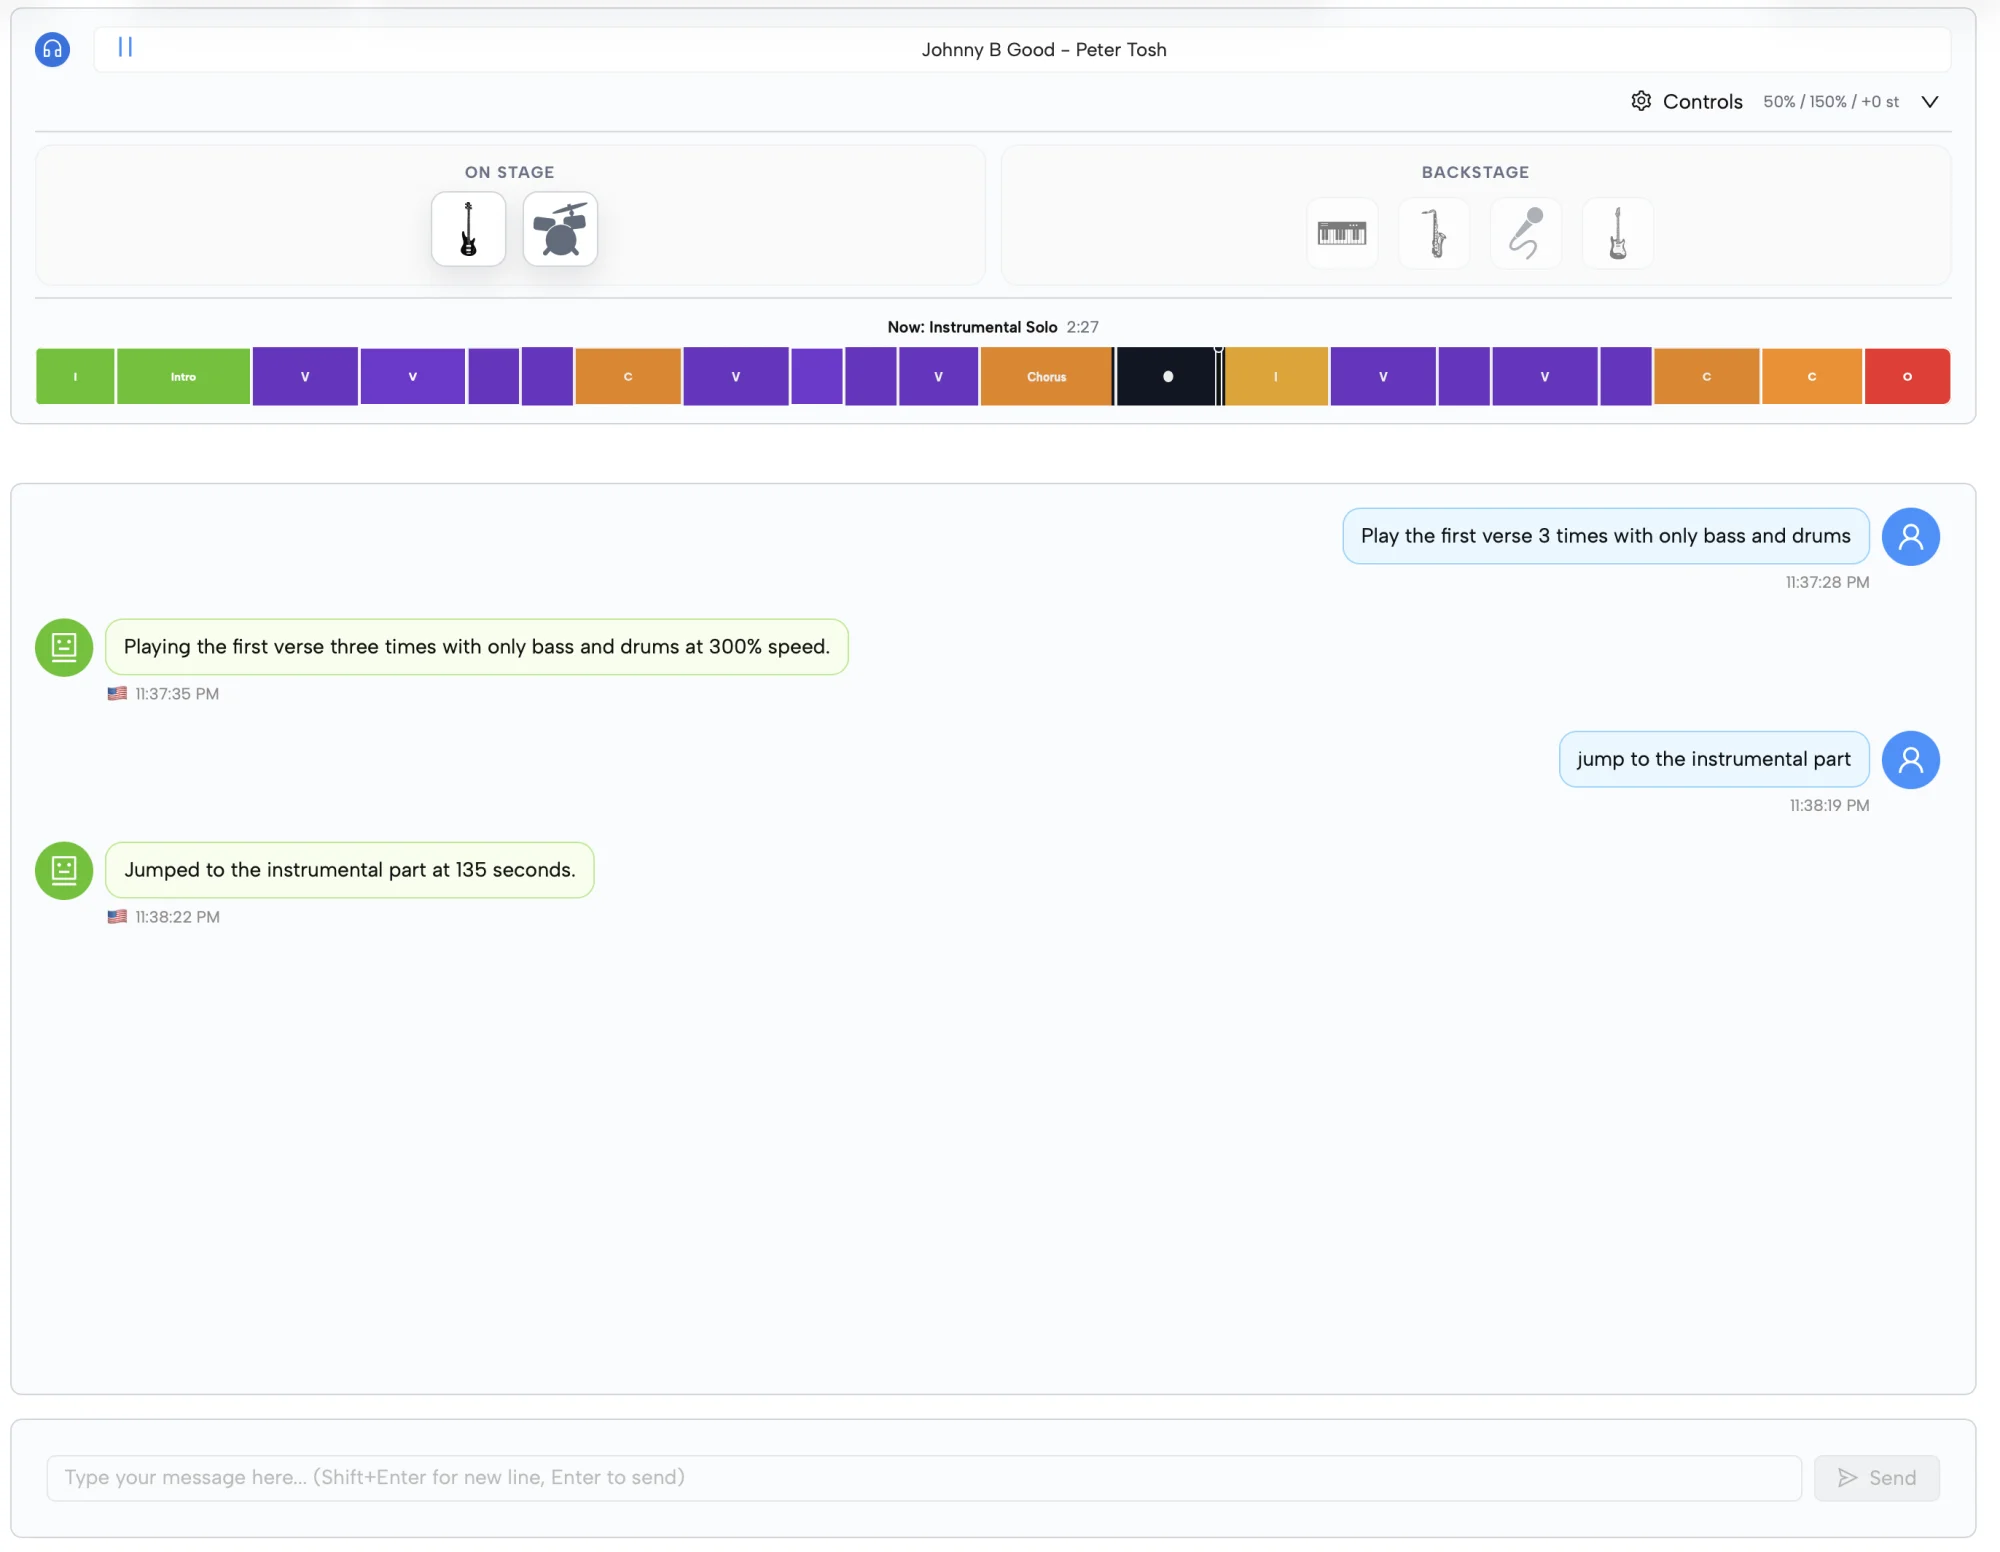
Task: Select the 'jump to the instrumental part' message
Action: [1713, 759]
